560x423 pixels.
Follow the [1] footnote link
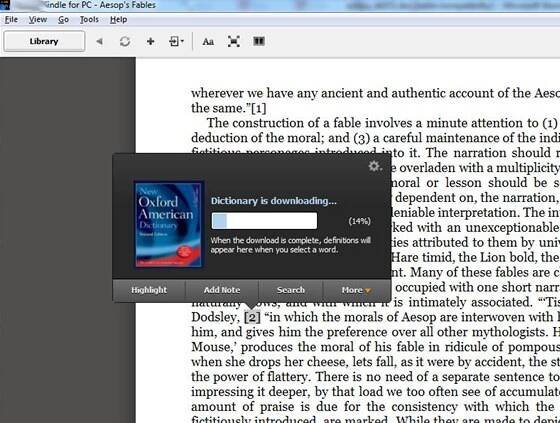pos(259,108)
